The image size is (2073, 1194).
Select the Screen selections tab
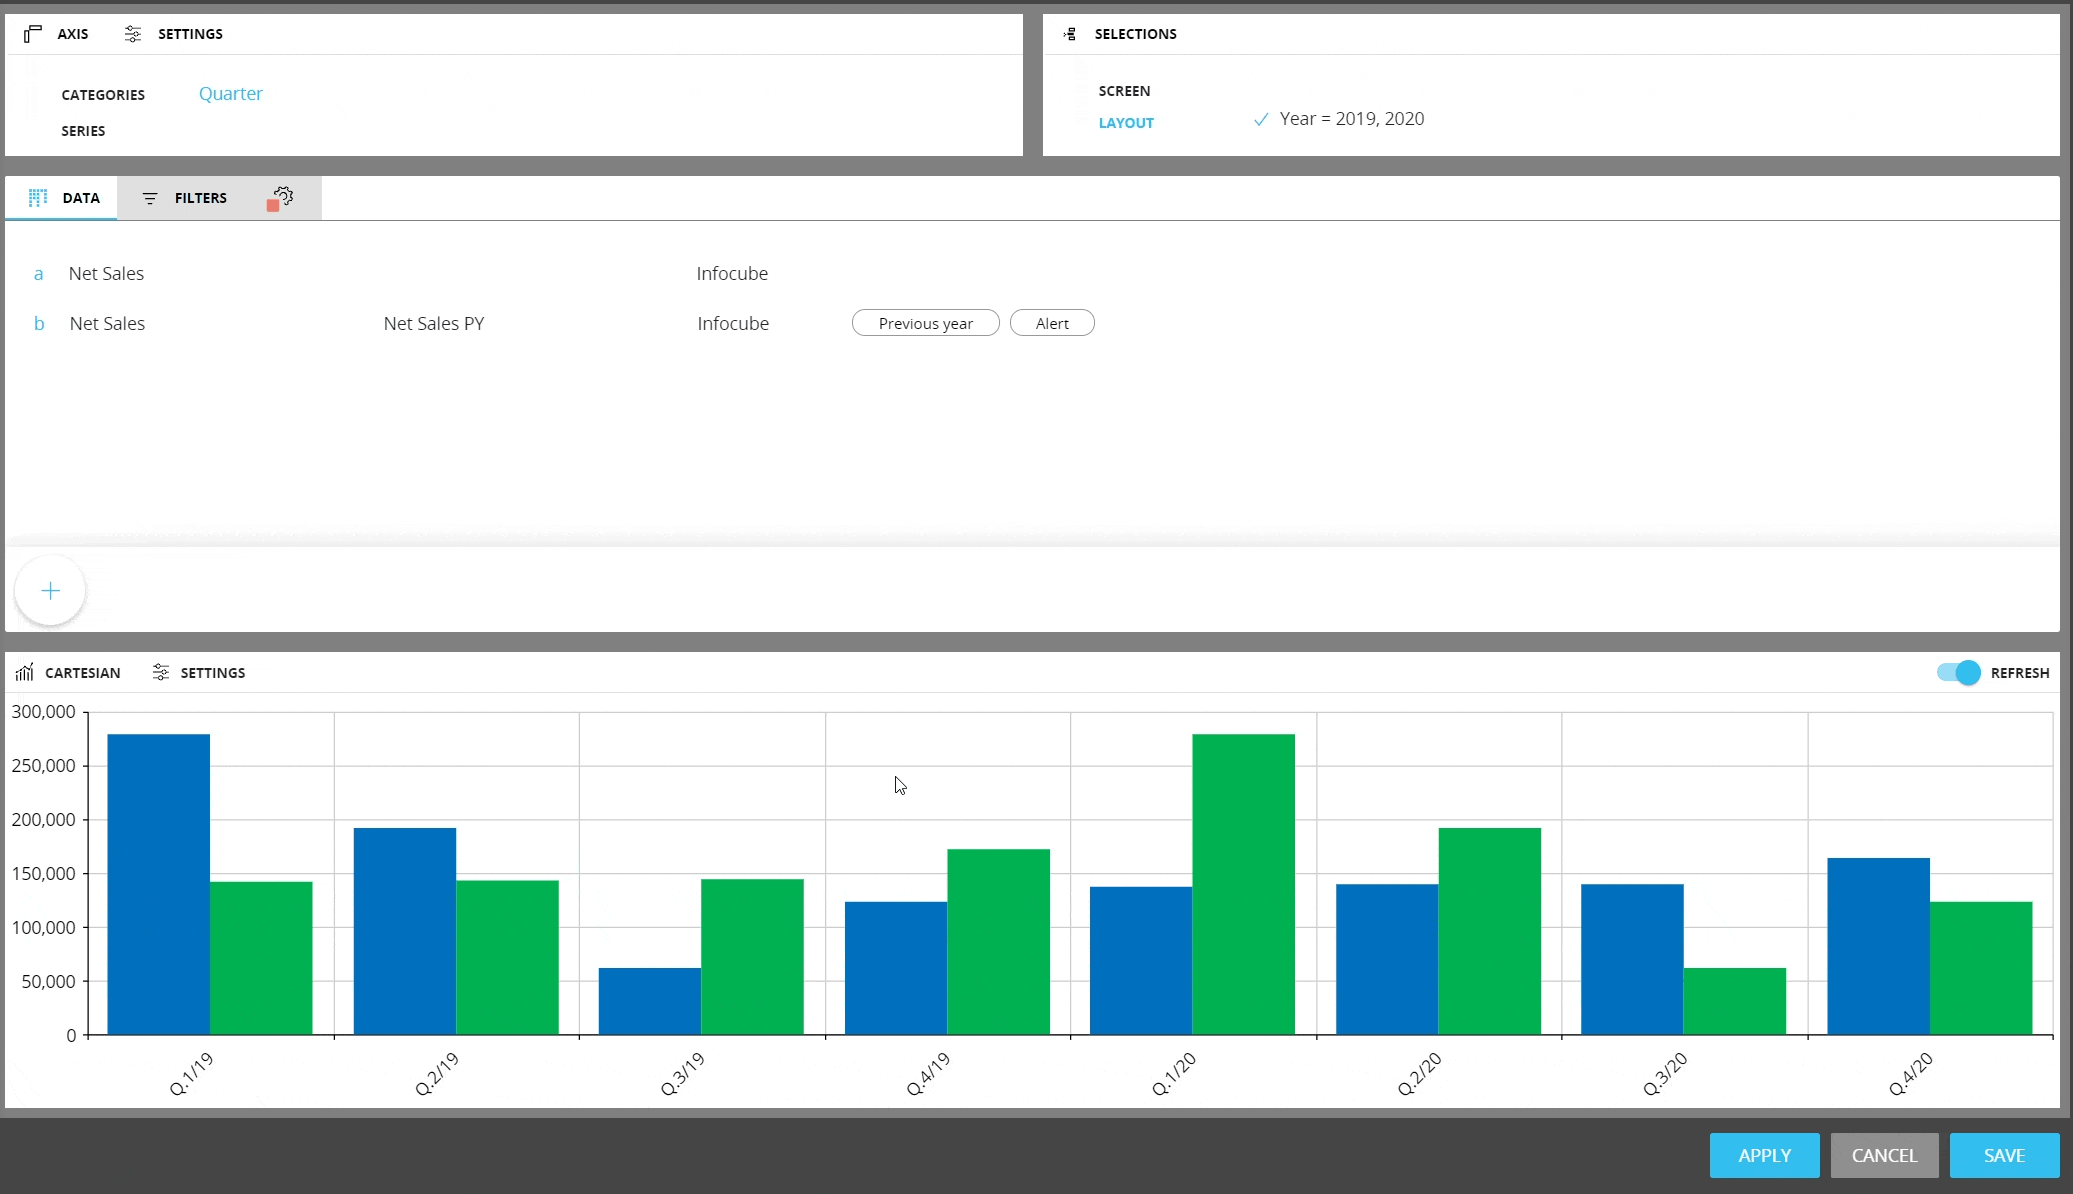(x=1124, y=91)
